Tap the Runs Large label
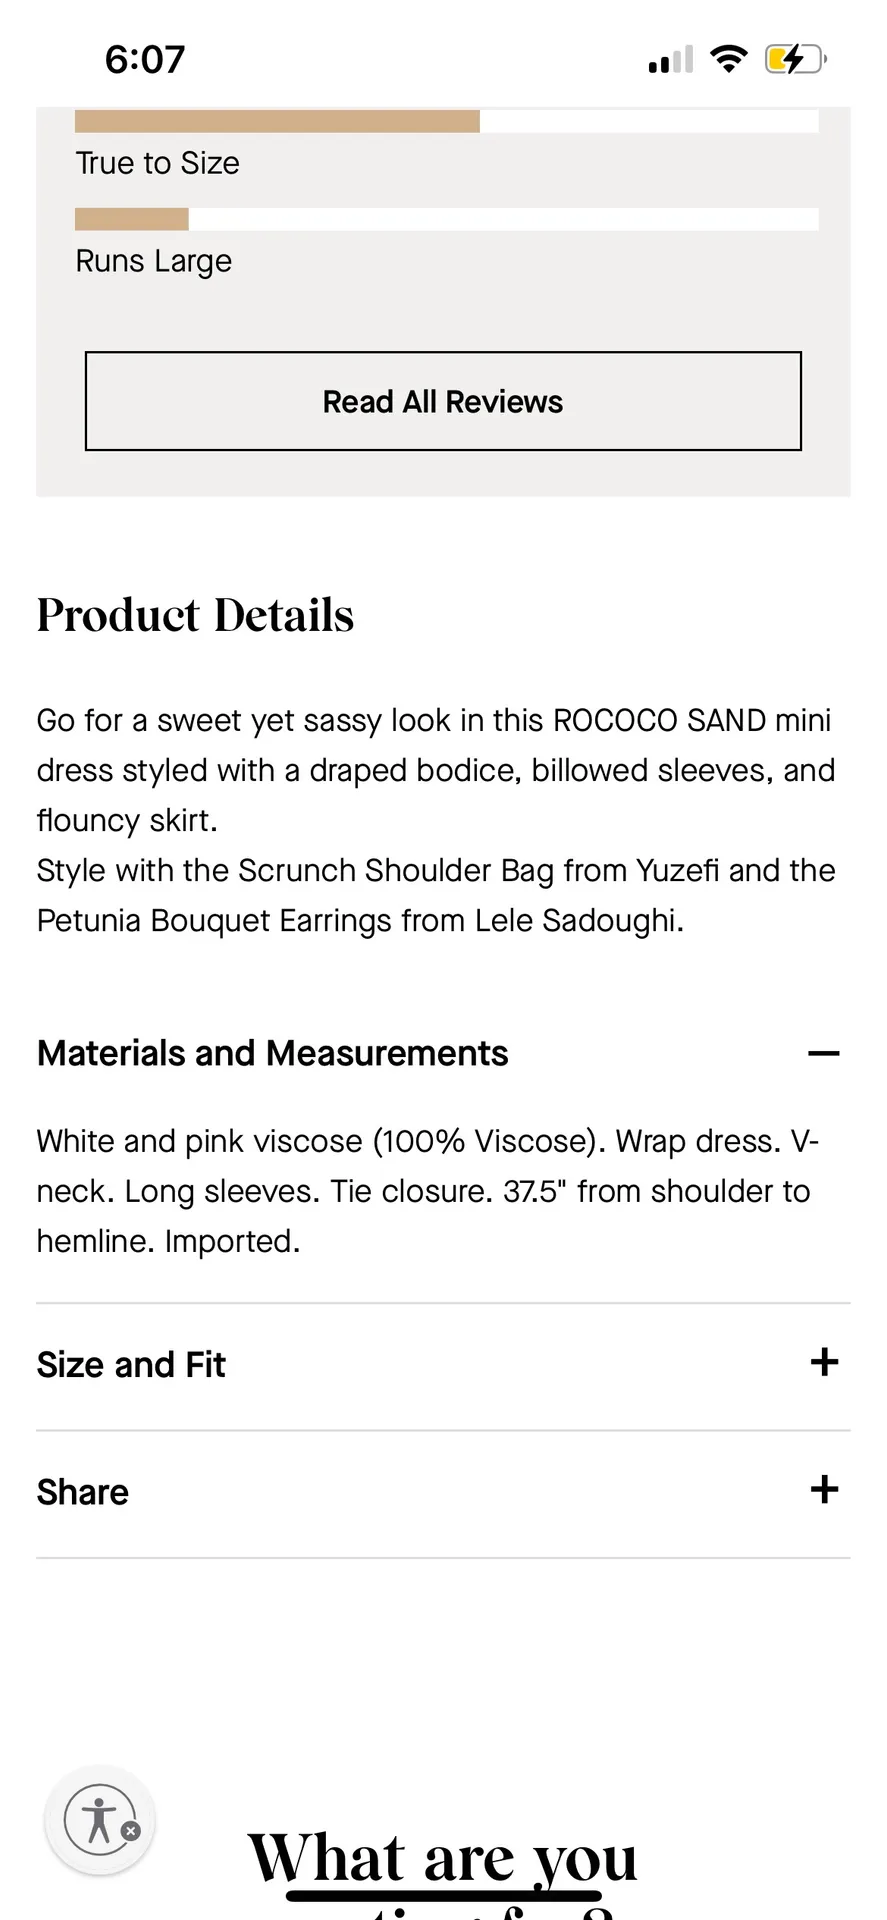Viewport: 887px width, 1920px height. click(153, 261)
